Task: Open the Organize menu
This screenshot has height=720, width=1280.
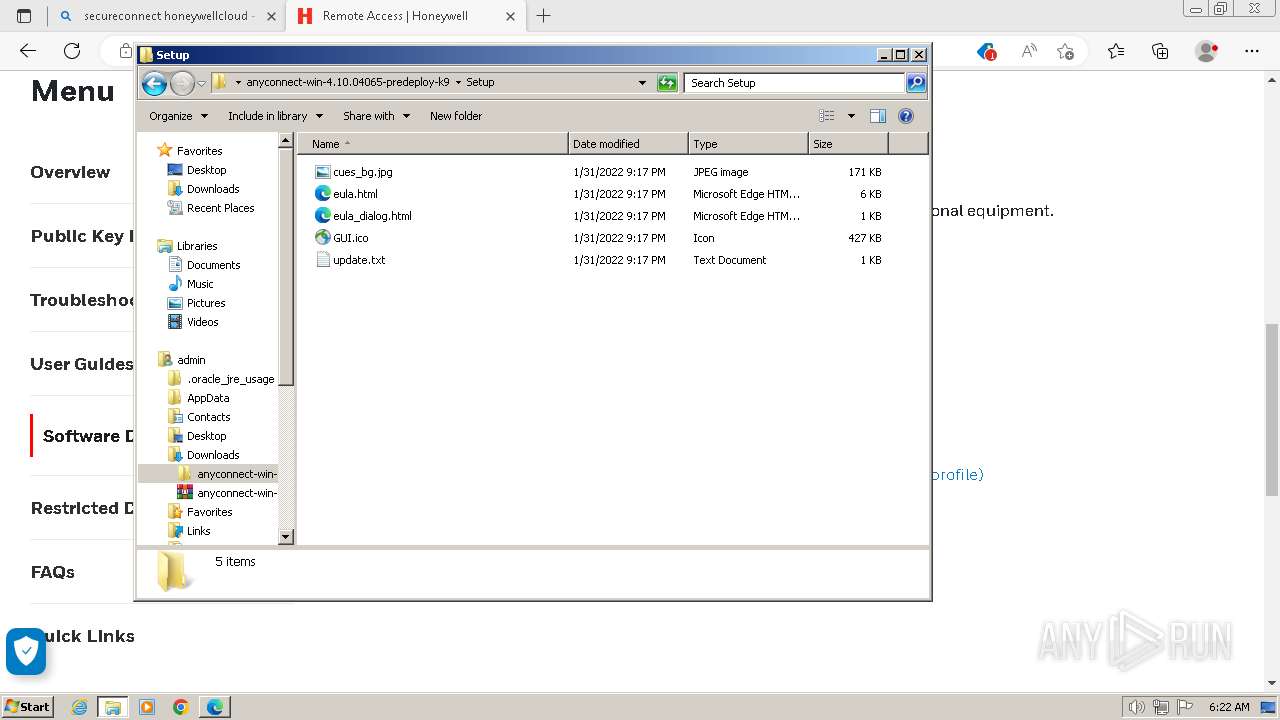Action: pos(178,116)
